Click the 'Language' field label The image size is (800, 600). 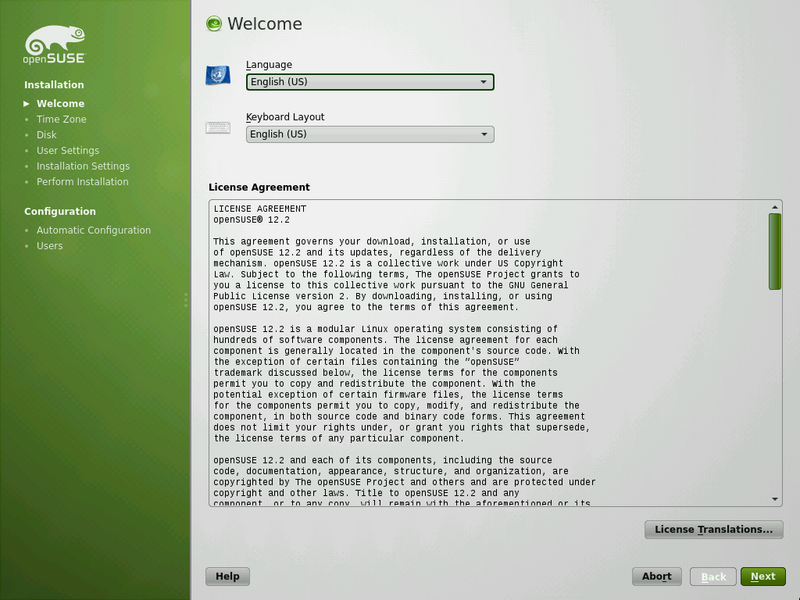[x=269, y=65]
